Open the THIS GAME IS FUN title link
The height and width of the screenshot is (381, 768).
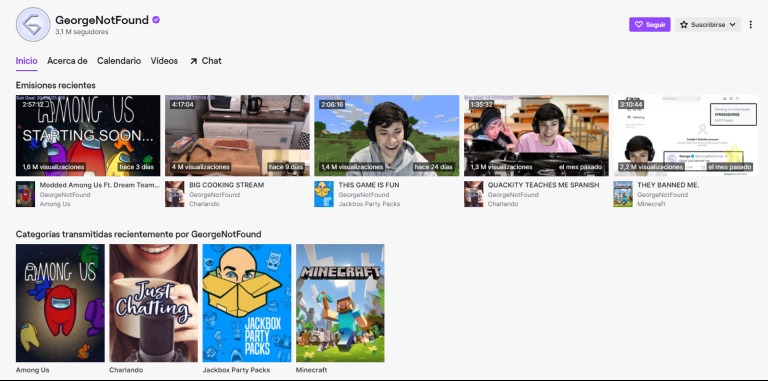[369, 185]
